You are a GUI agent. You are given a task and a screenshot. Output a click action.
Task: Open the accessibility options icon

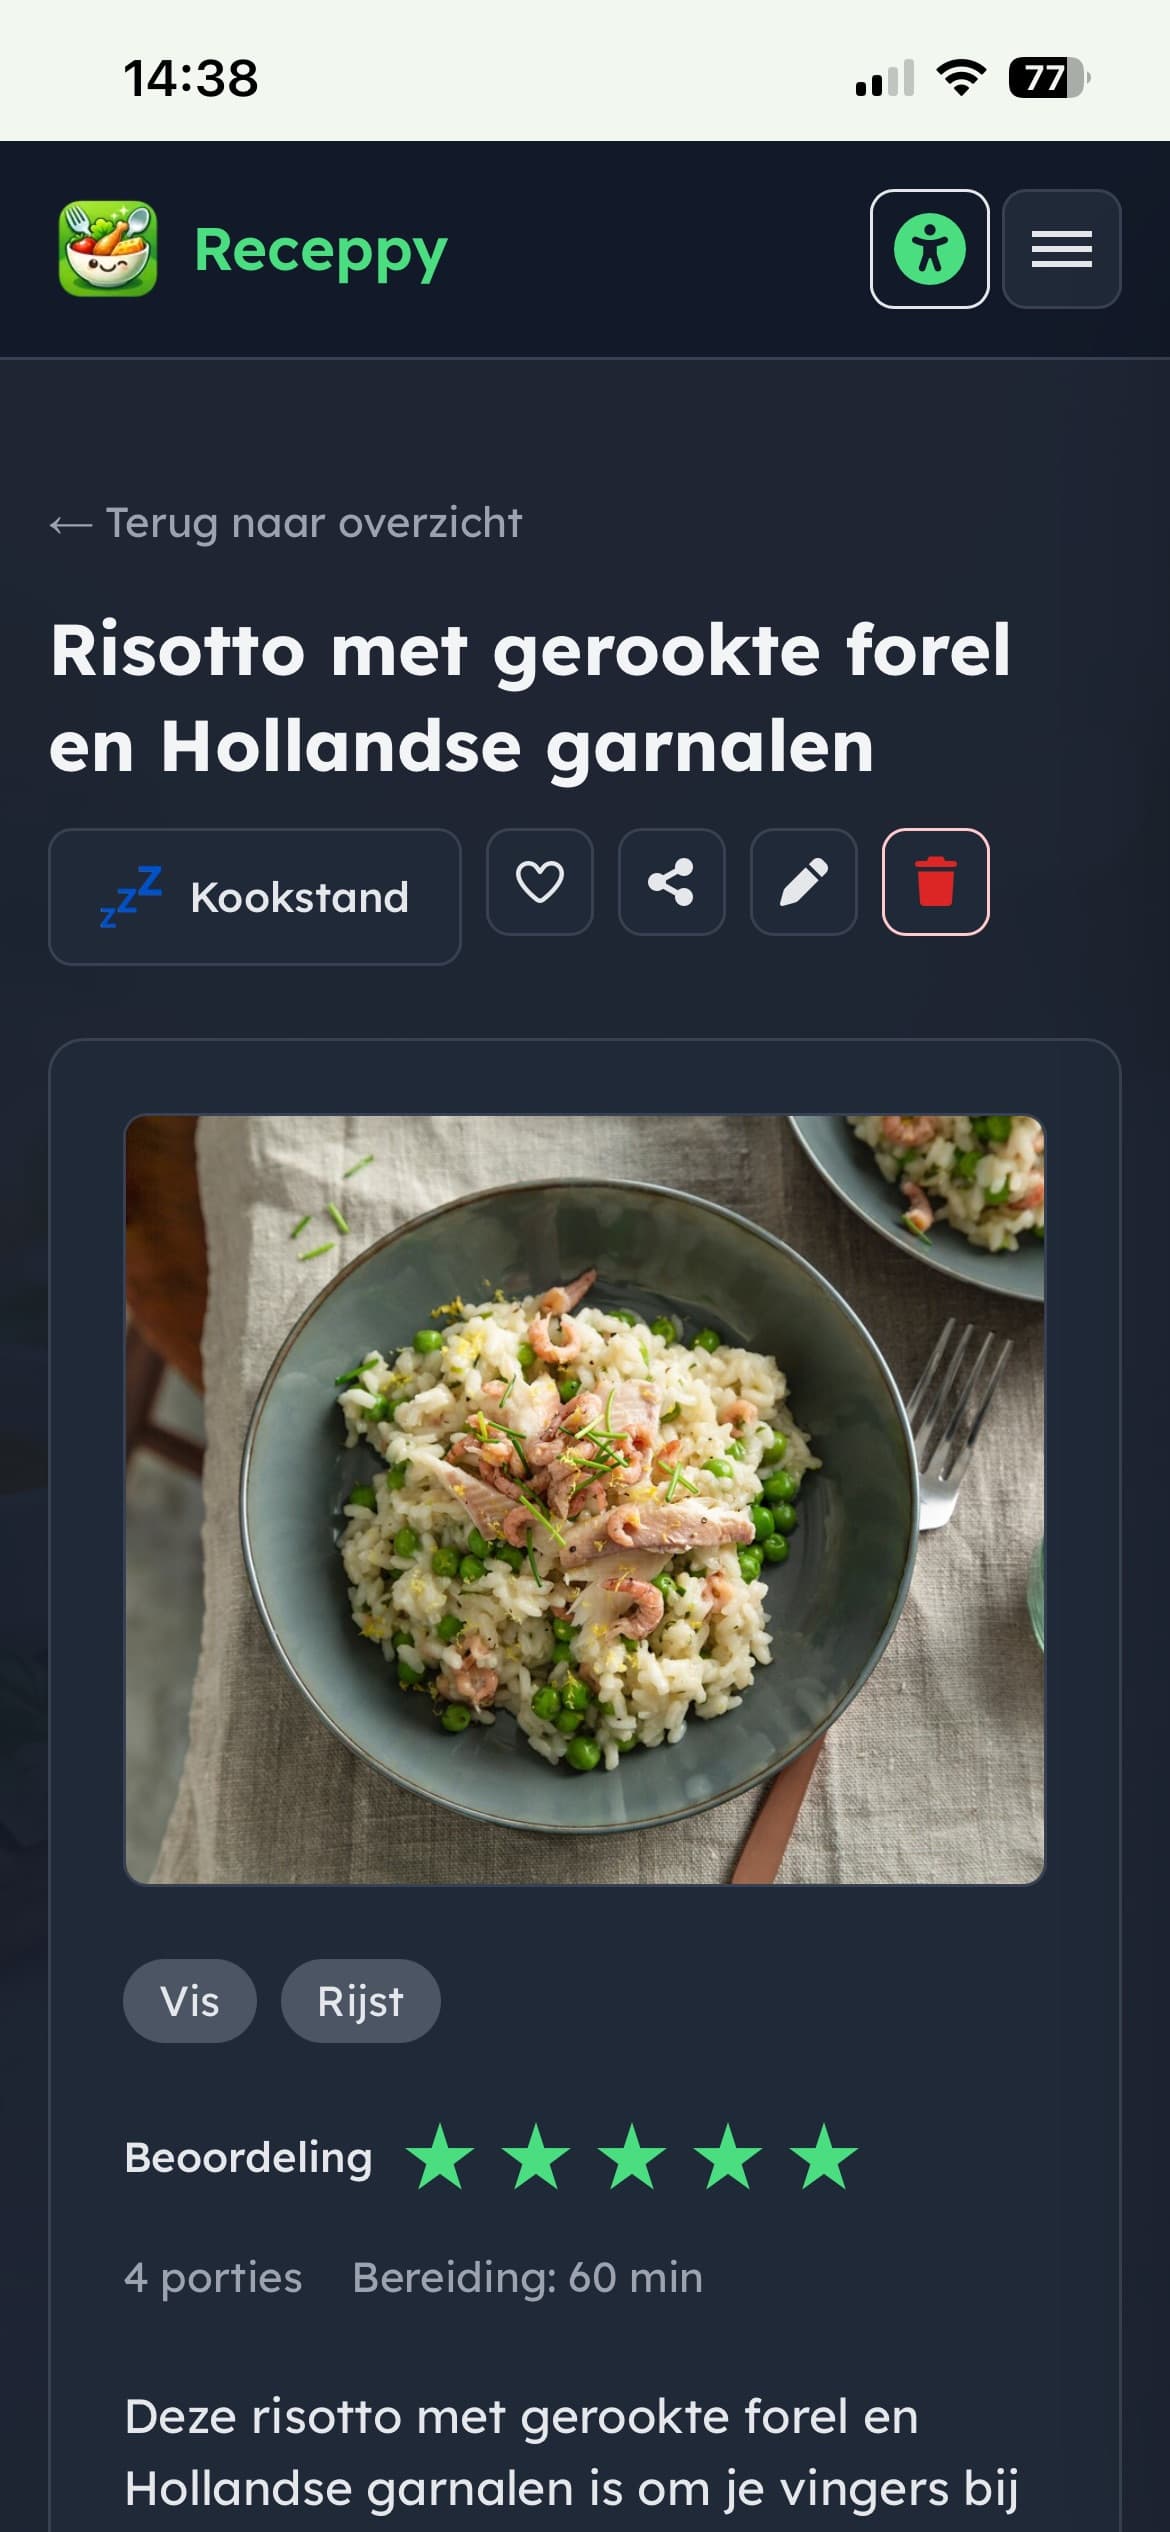(929, 249)
